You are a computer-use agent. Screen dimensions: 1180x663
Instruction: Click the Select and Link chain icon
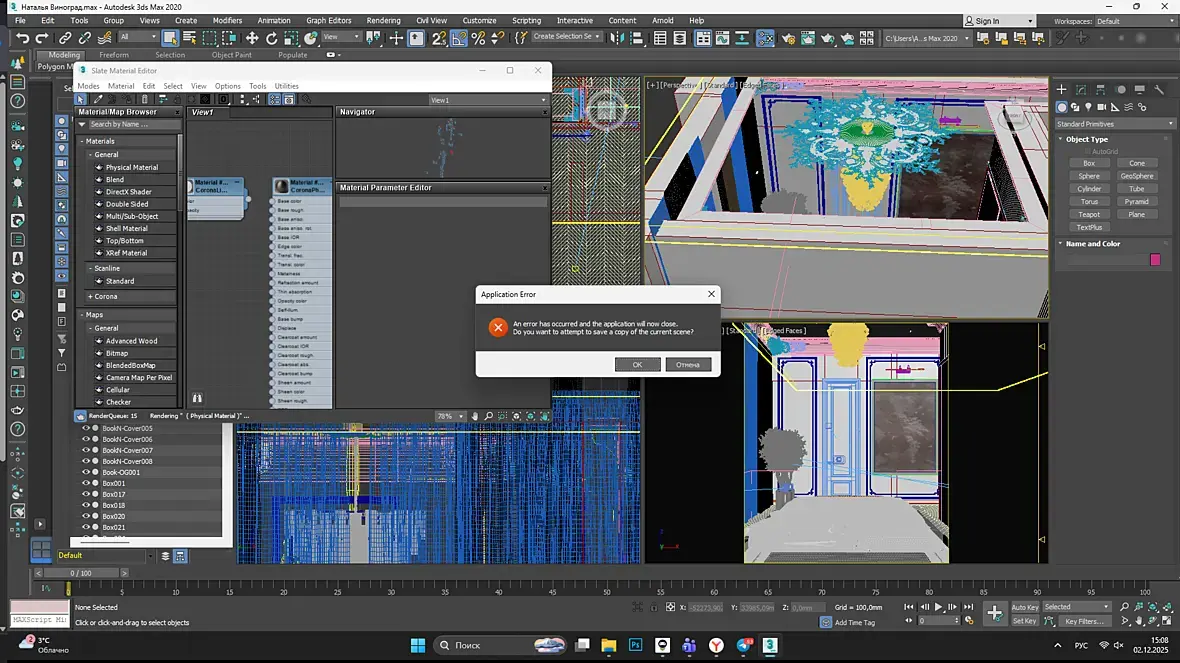[x=66, y=38]
